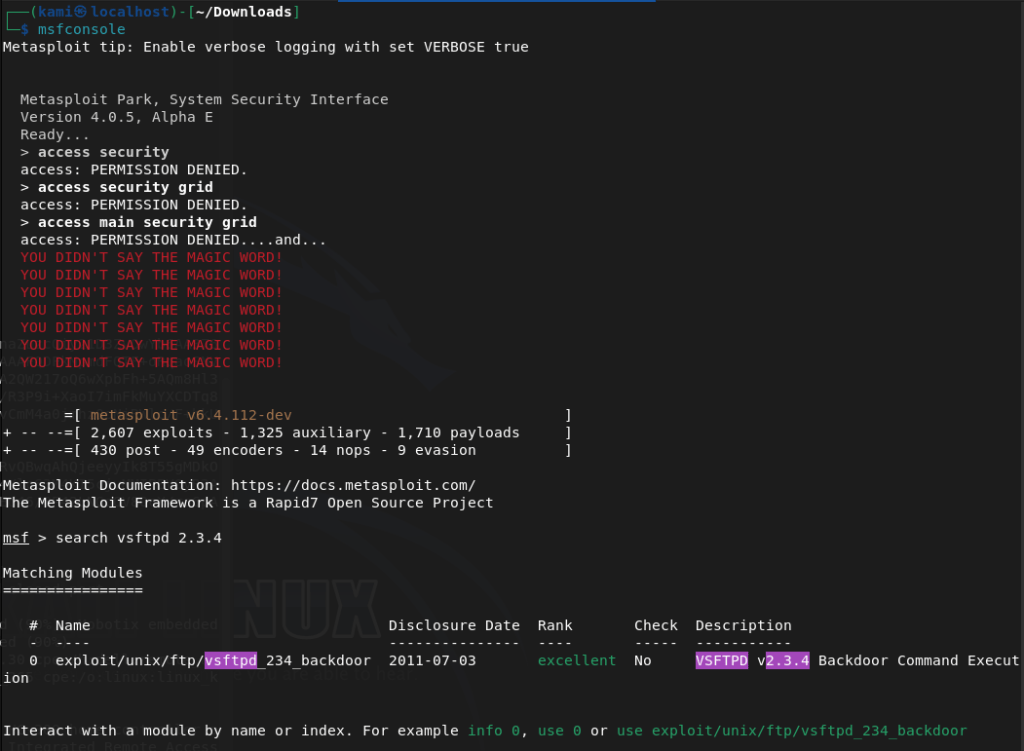Click the 'search vsftpd 2.3.4' command text
The height and width of the screenshot is (751, 1024).
tap(139, 538)
